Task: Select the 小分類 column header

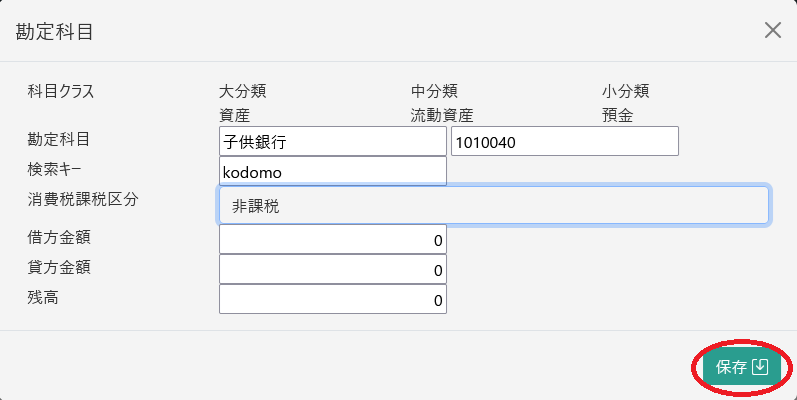Action: click(626, 91)
